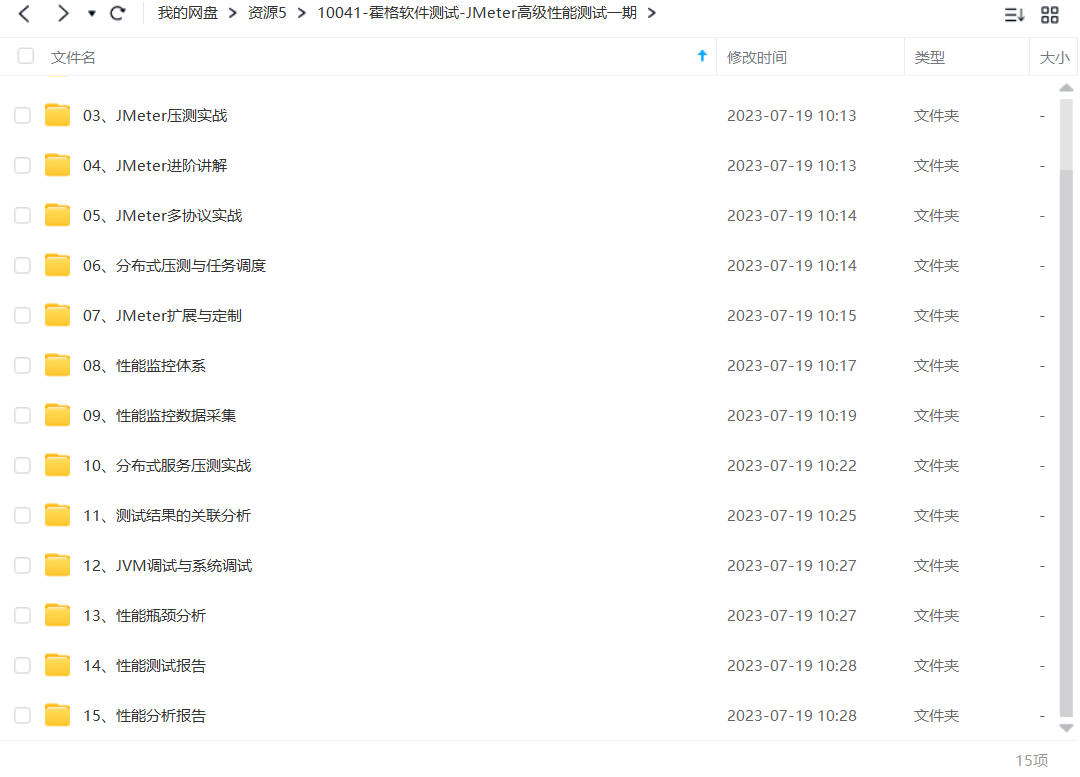The height and width of the screenshot is (777, 1080).
Task: Click folder icon of 09、性能监控数据采集
Action: coord(58,415)
